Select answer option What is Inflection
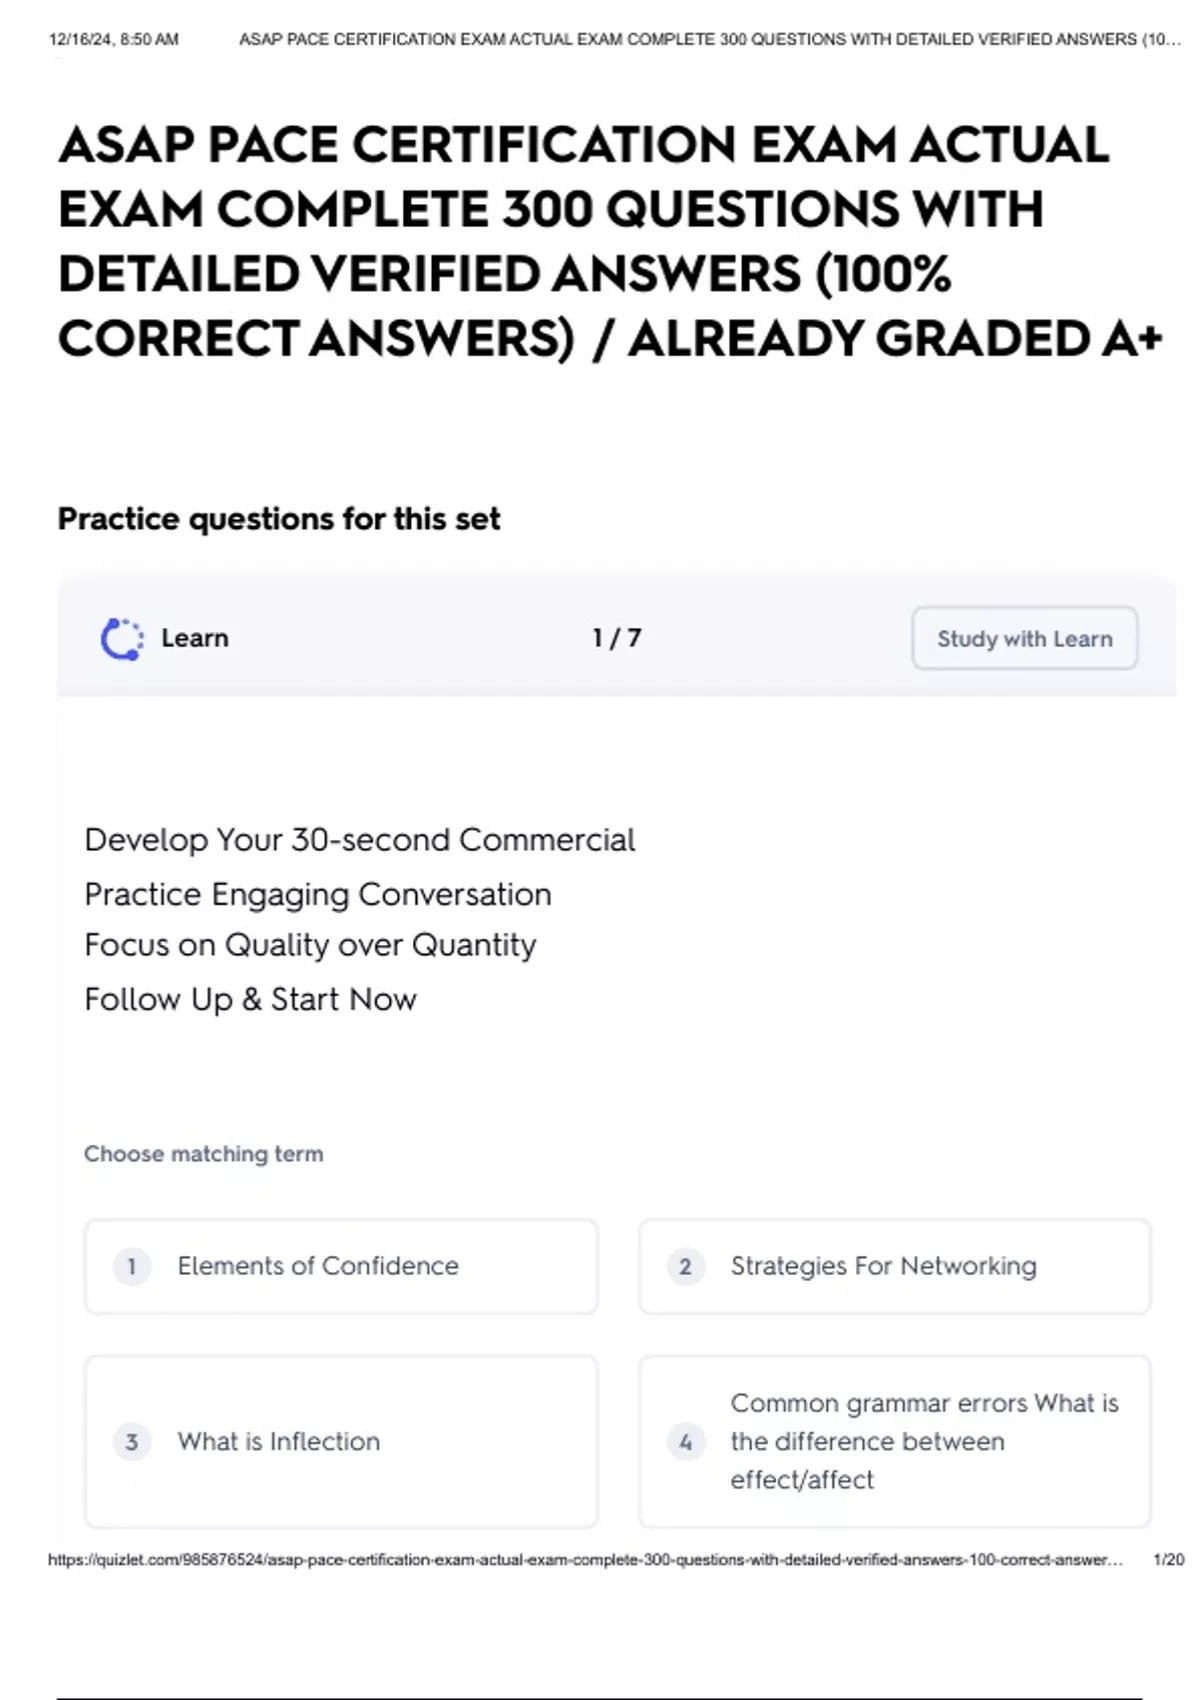1200x1700 pixels. 341,1441
